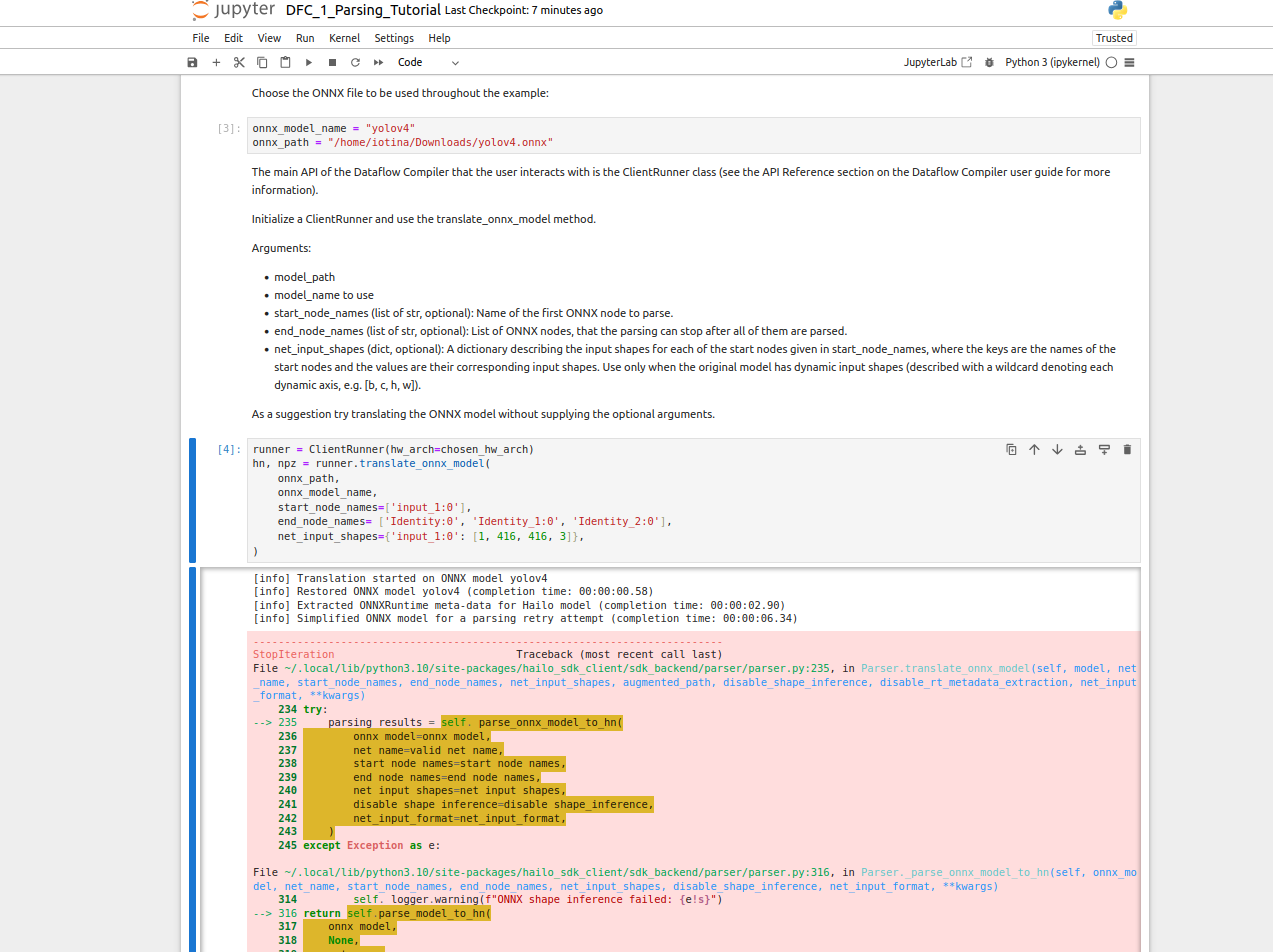The height and width of the screenshot is (952, 1273).
Task: Collapse cell 4 using its blue left bar
Action: [x=193, y=500]
